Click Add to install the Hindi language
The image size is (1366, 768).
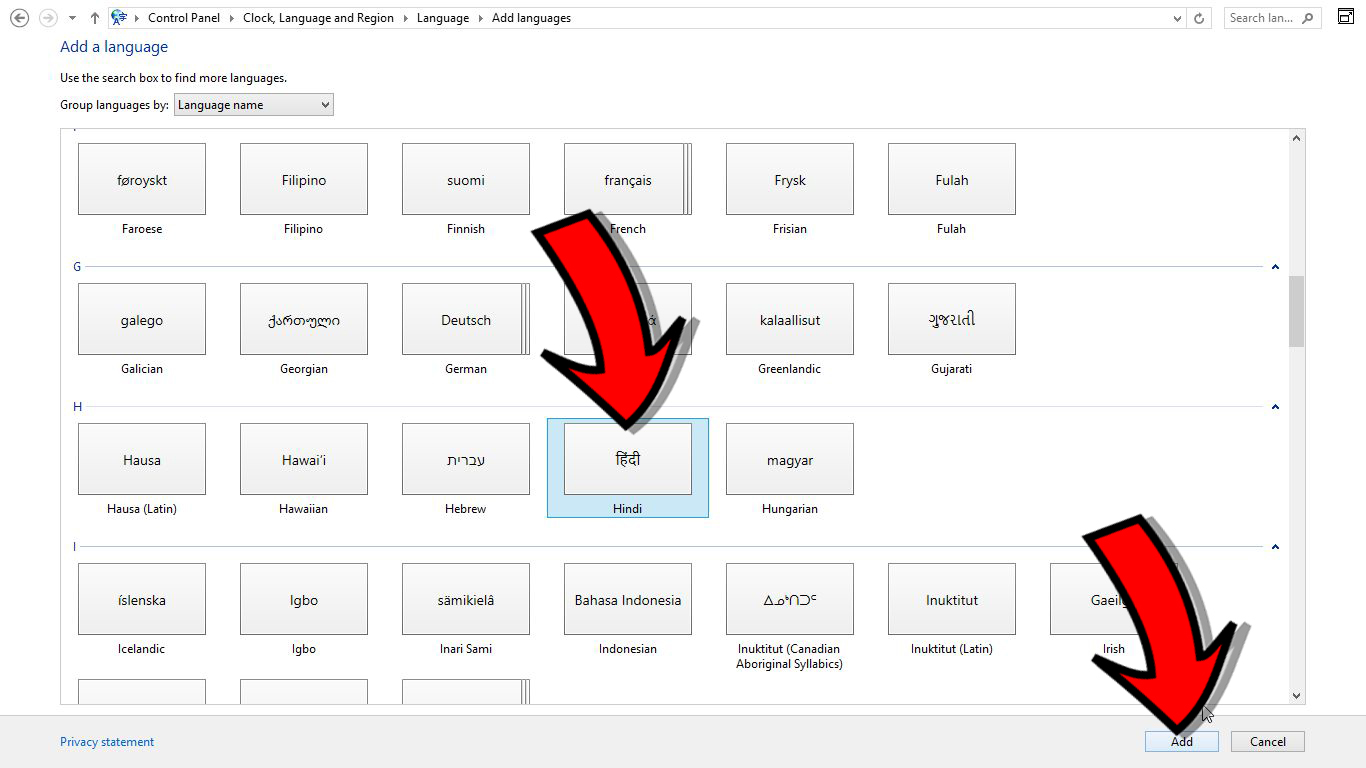tap(1181, 741)
